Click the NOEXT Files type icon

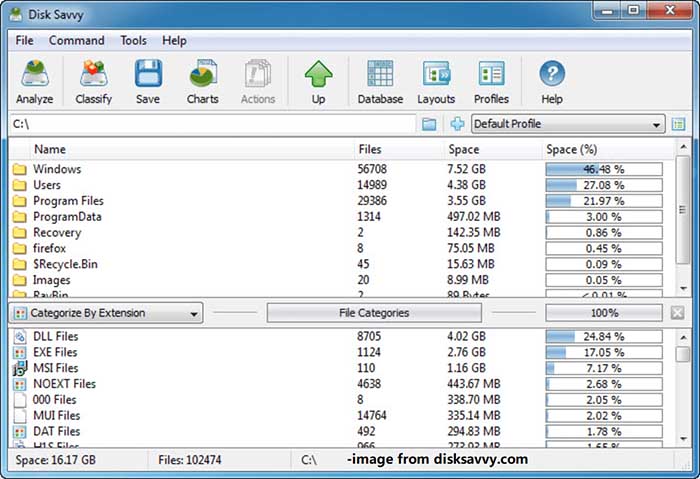pos(20,384)
